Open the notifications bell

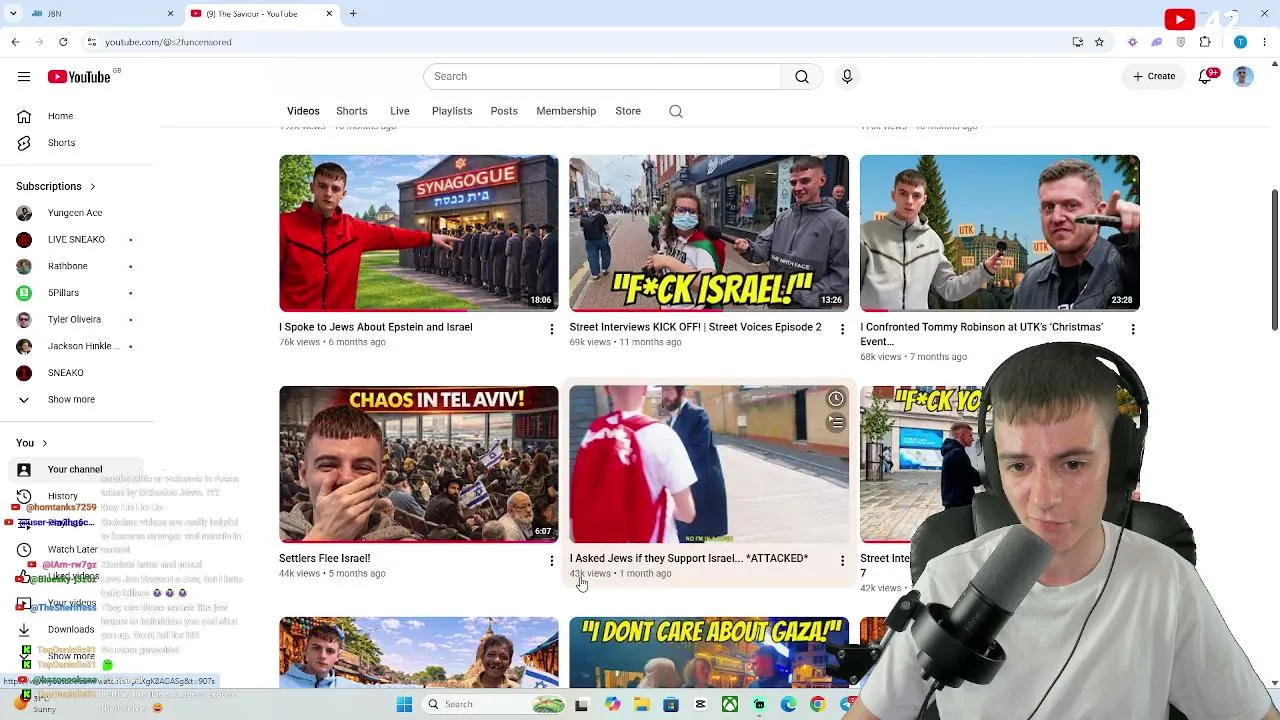[x=1206, y=77]
